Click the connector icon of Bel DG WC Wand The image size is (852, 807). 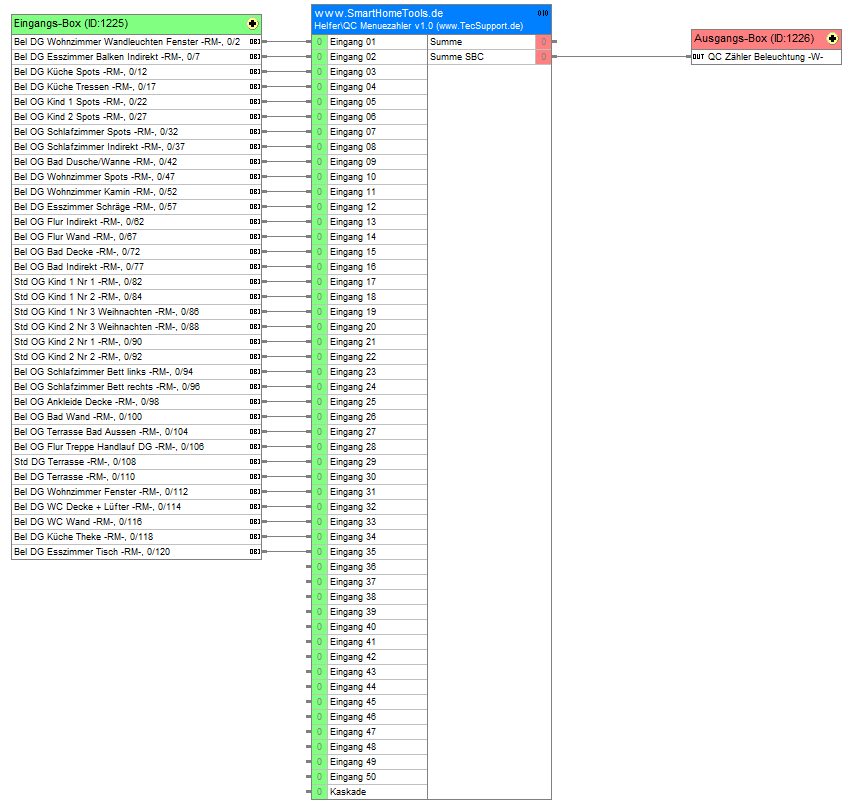point(254,522)
